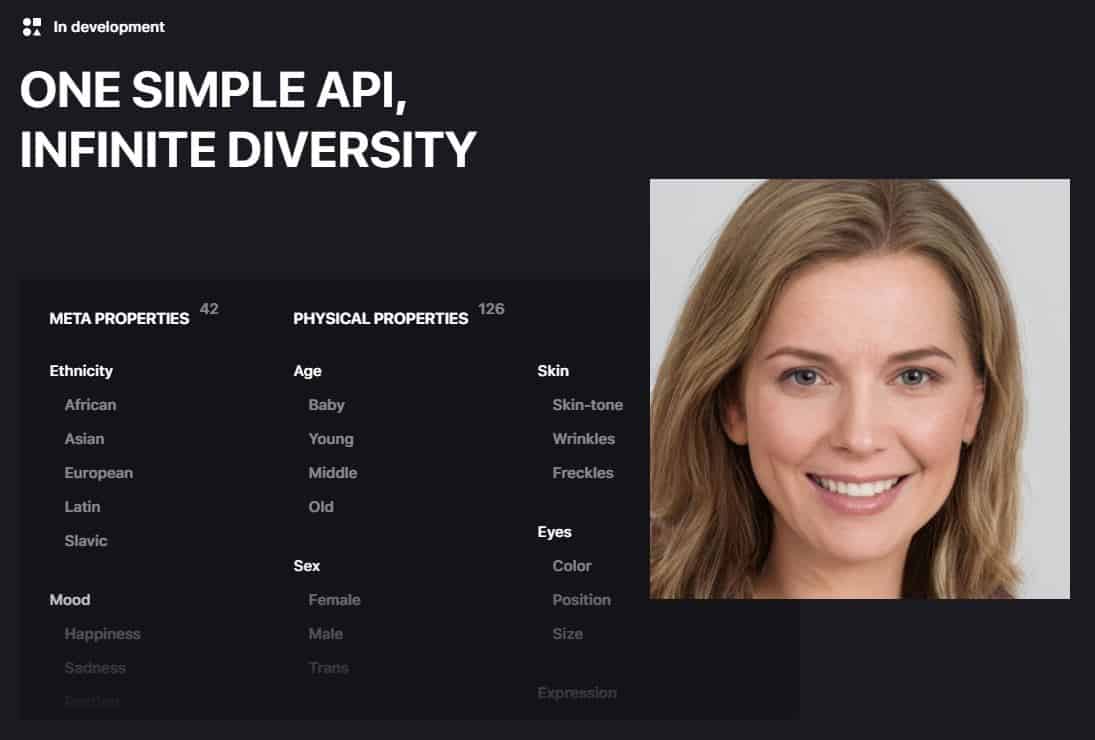This screenshot has width=1095, height=740.
Task: Select Old in the Age list
Action: 321,507
